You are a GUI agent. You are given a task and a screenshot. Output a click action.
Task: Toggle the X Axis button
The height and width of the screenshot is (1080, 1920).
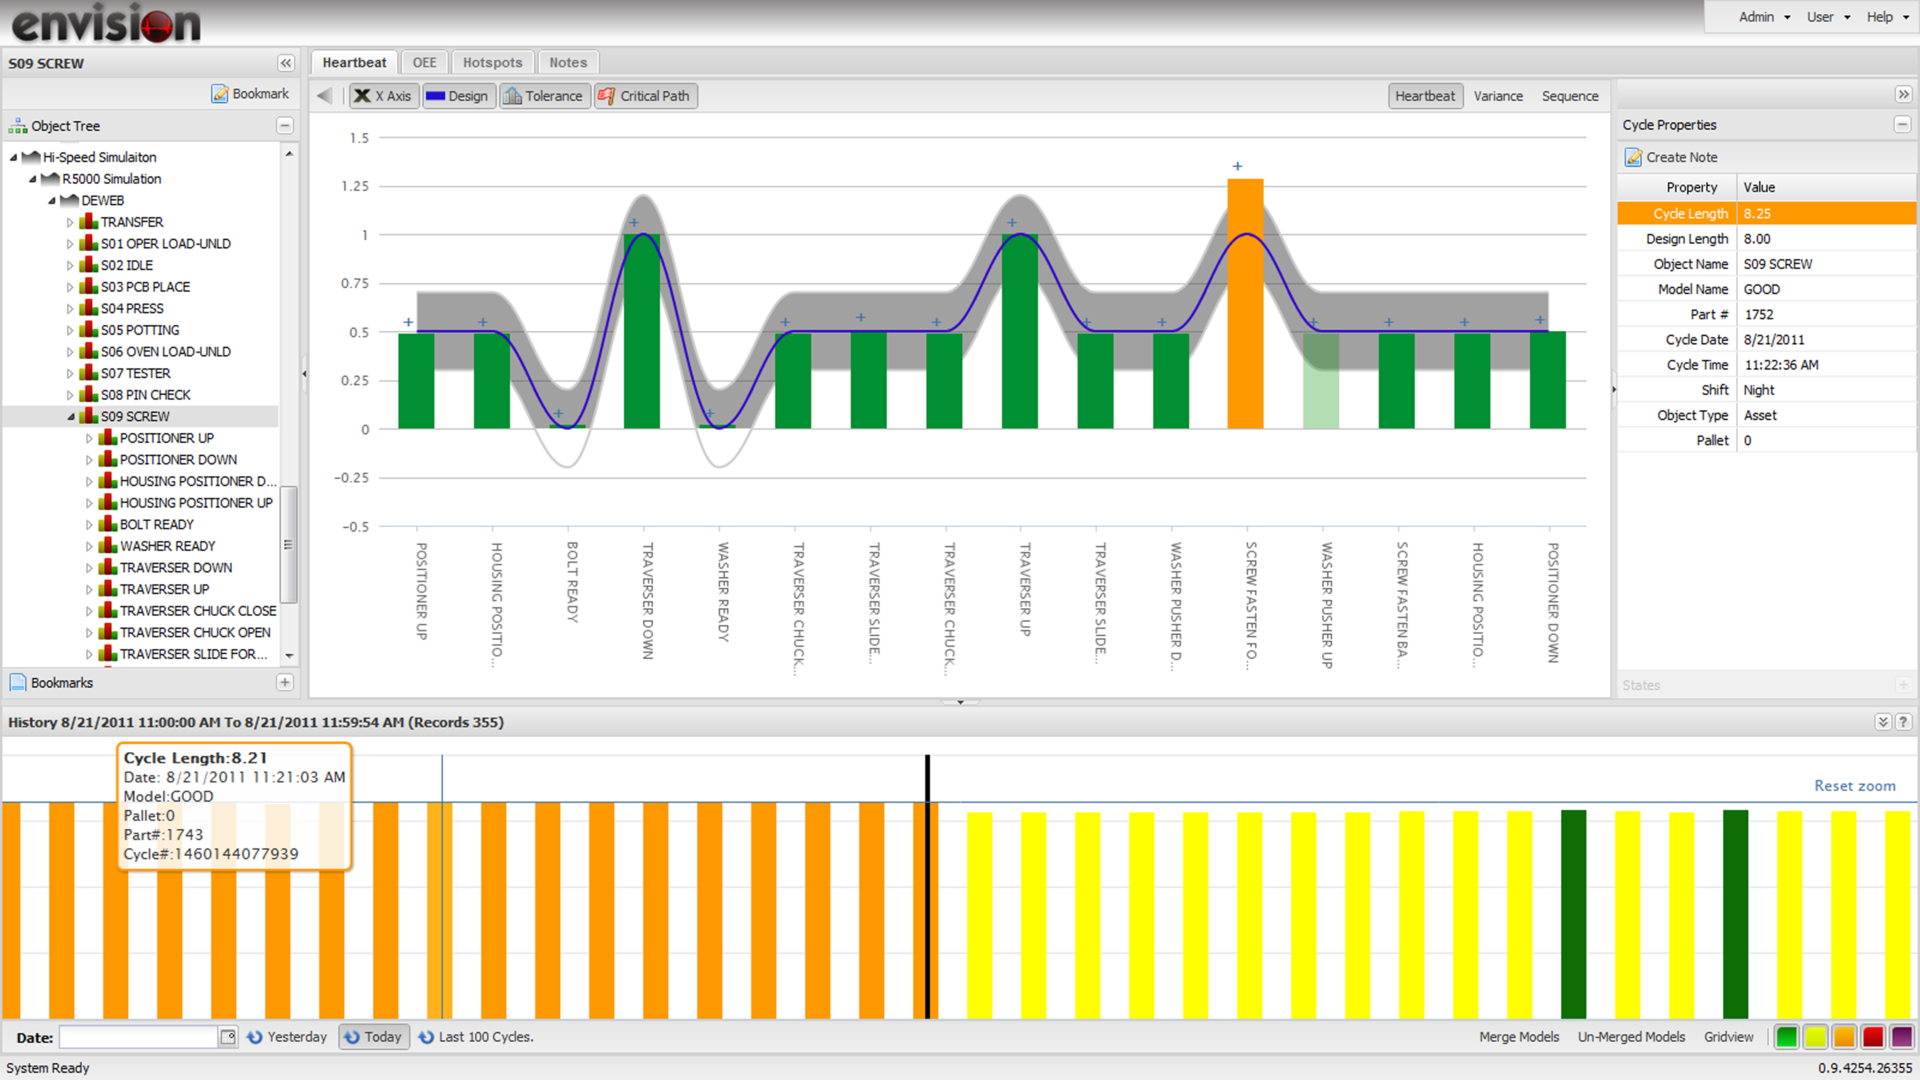tap(383, 96)
